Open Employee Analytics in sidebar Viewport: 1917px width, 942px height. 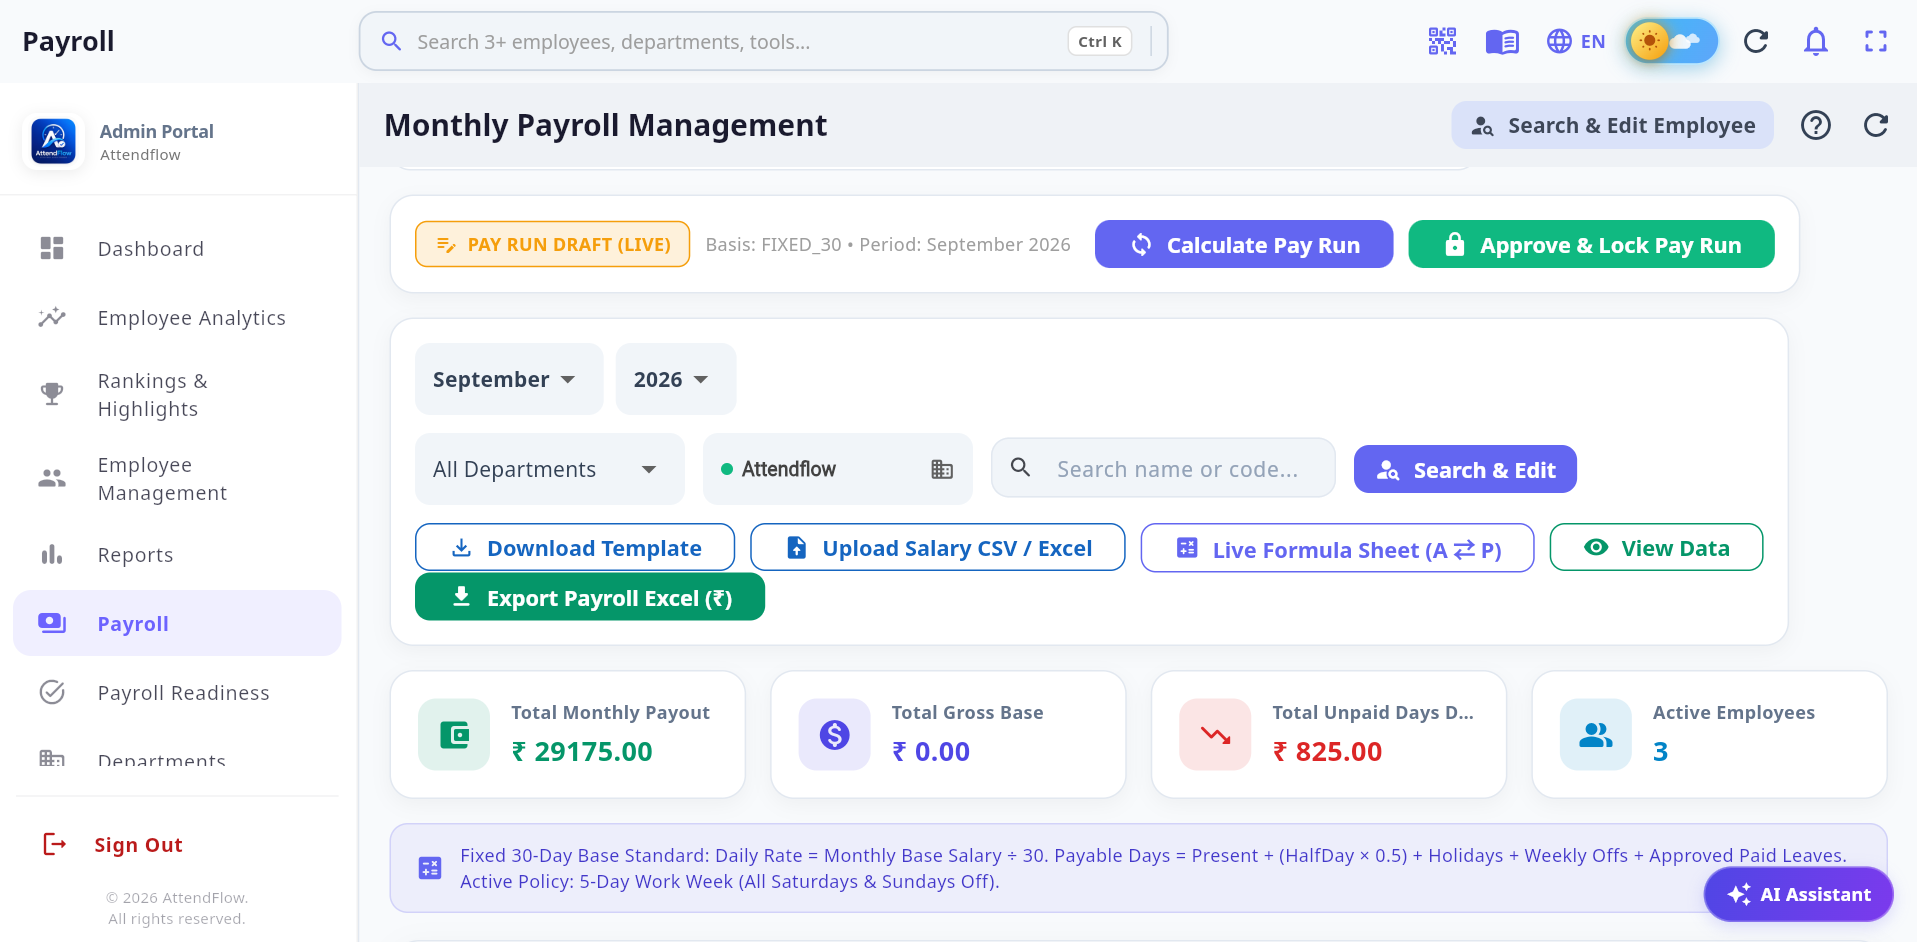point(177,317)
